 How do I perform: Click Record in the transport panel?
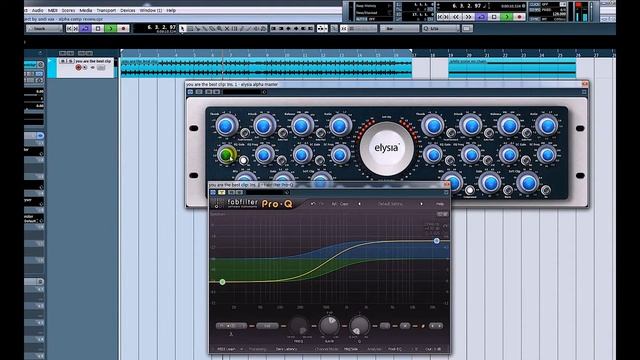(519, 17)
